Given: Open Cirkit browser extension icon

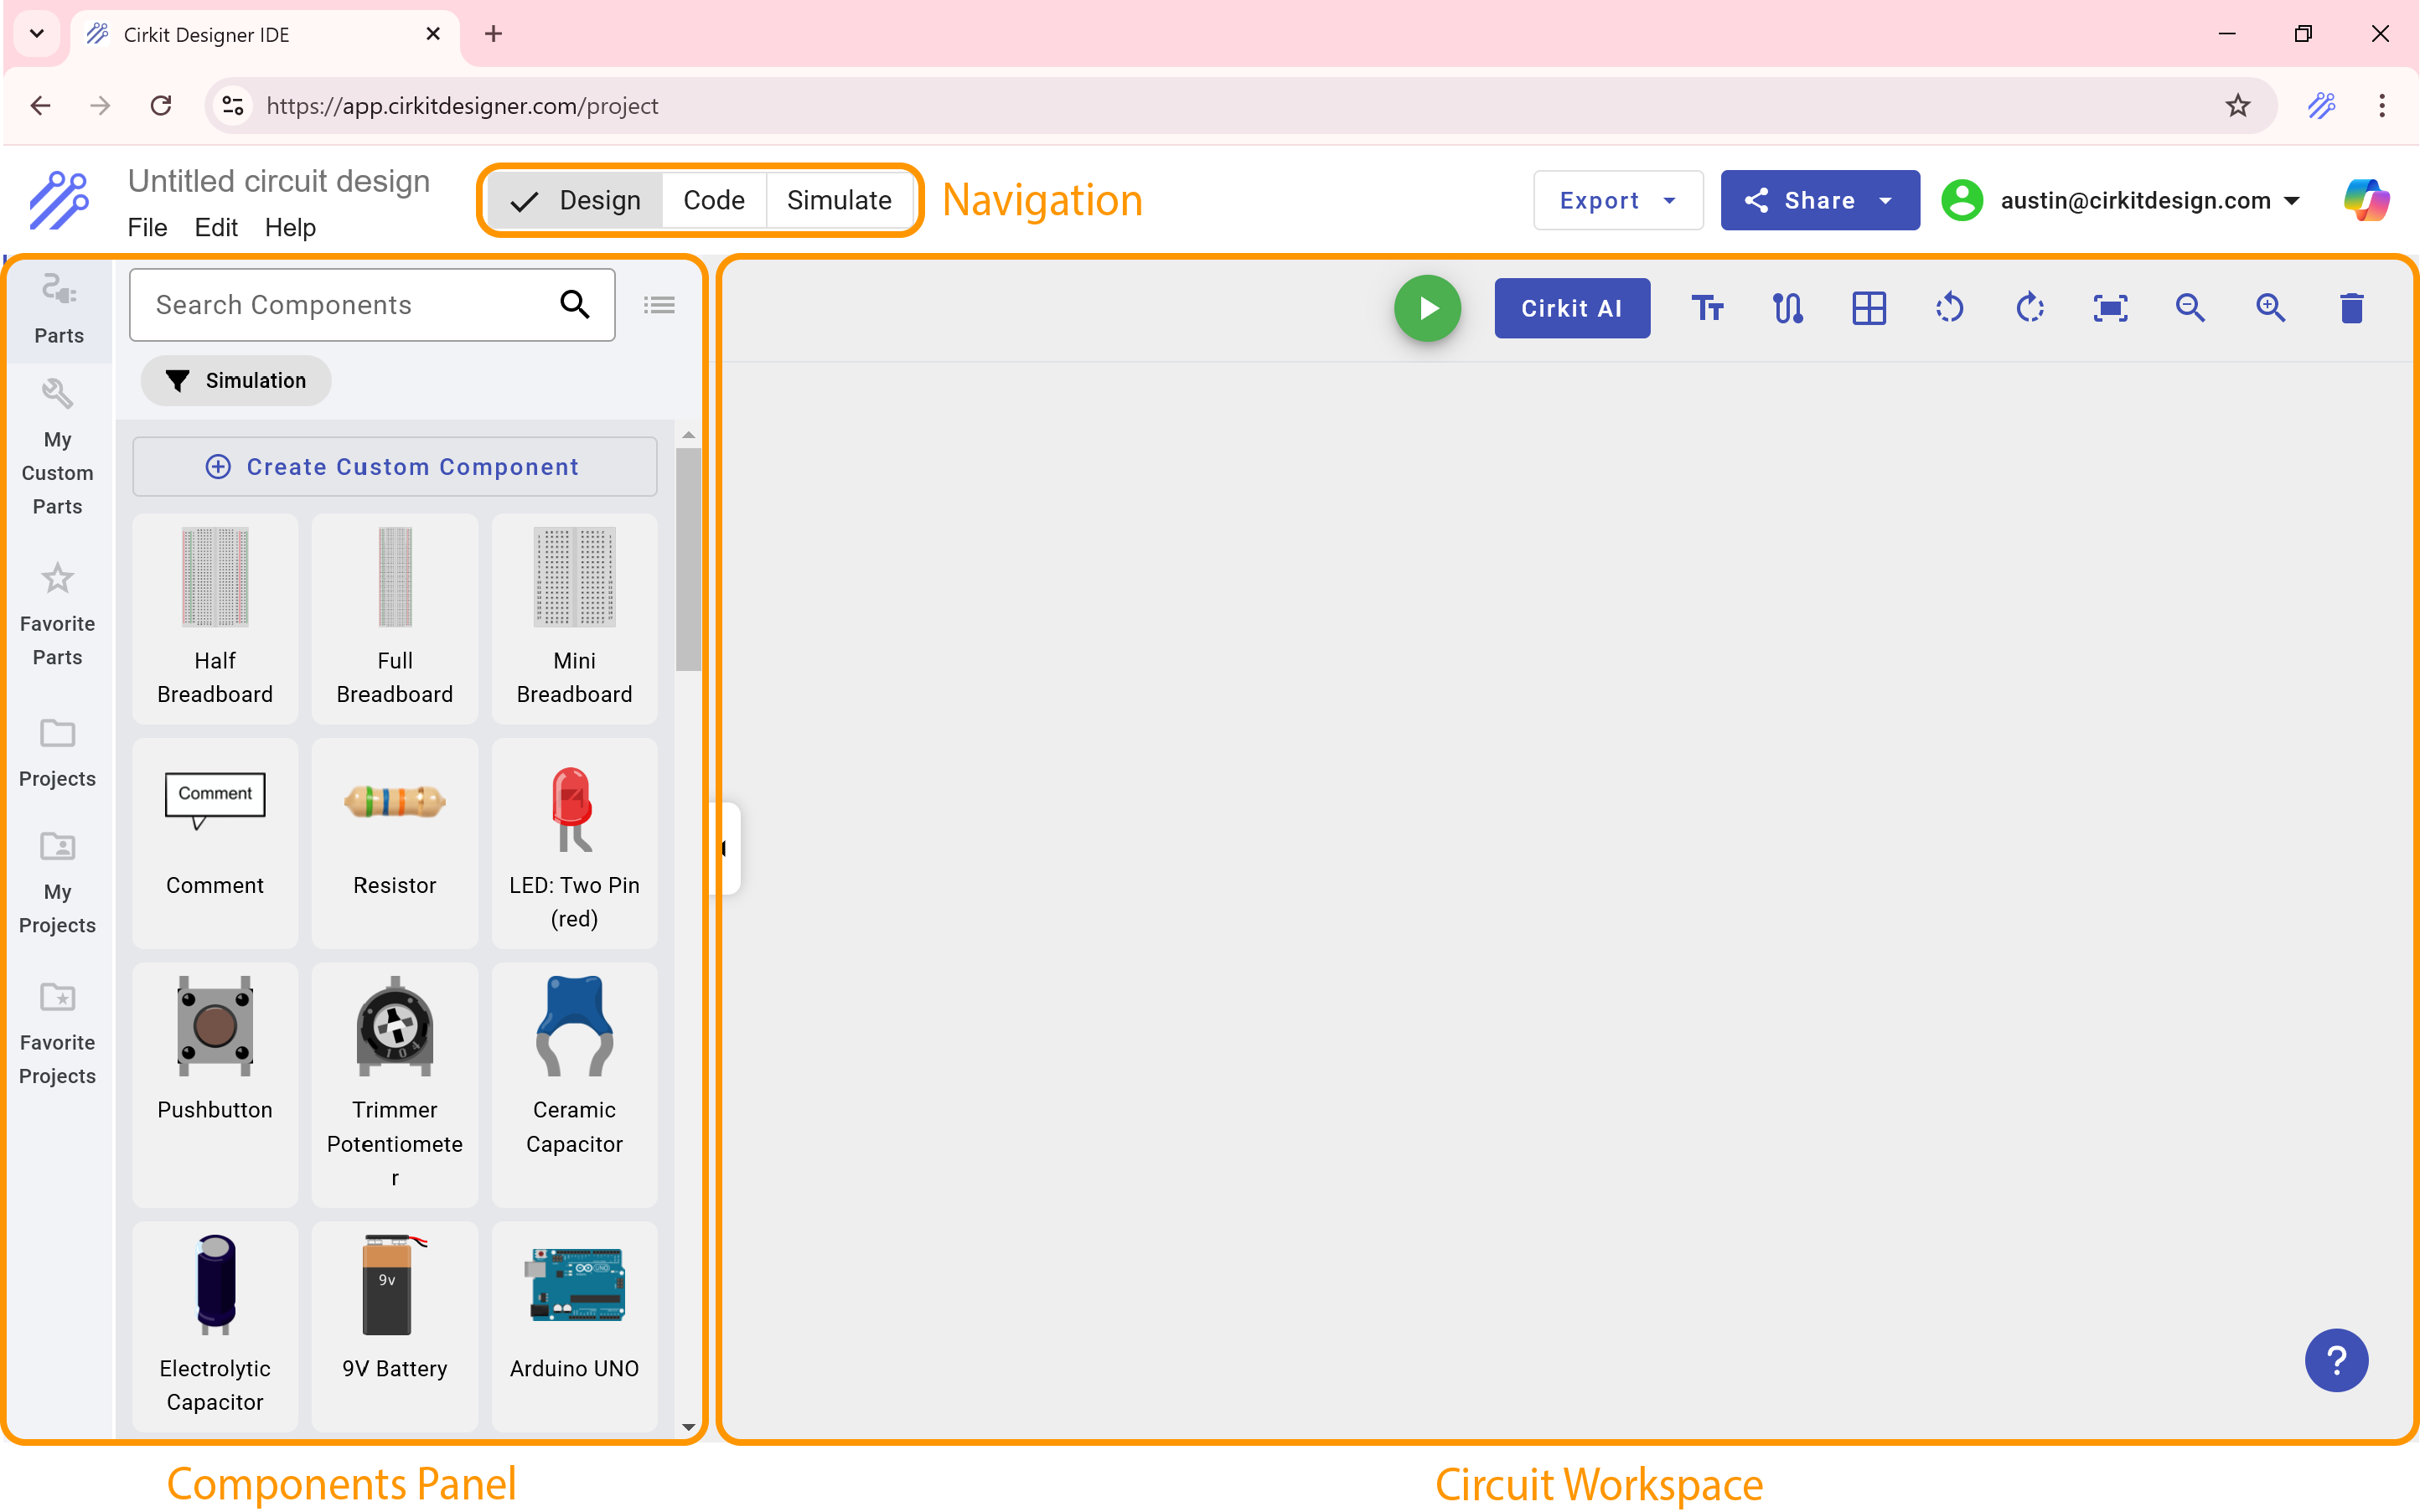Looking at the screenshot, I should [x=2321, y=105].
